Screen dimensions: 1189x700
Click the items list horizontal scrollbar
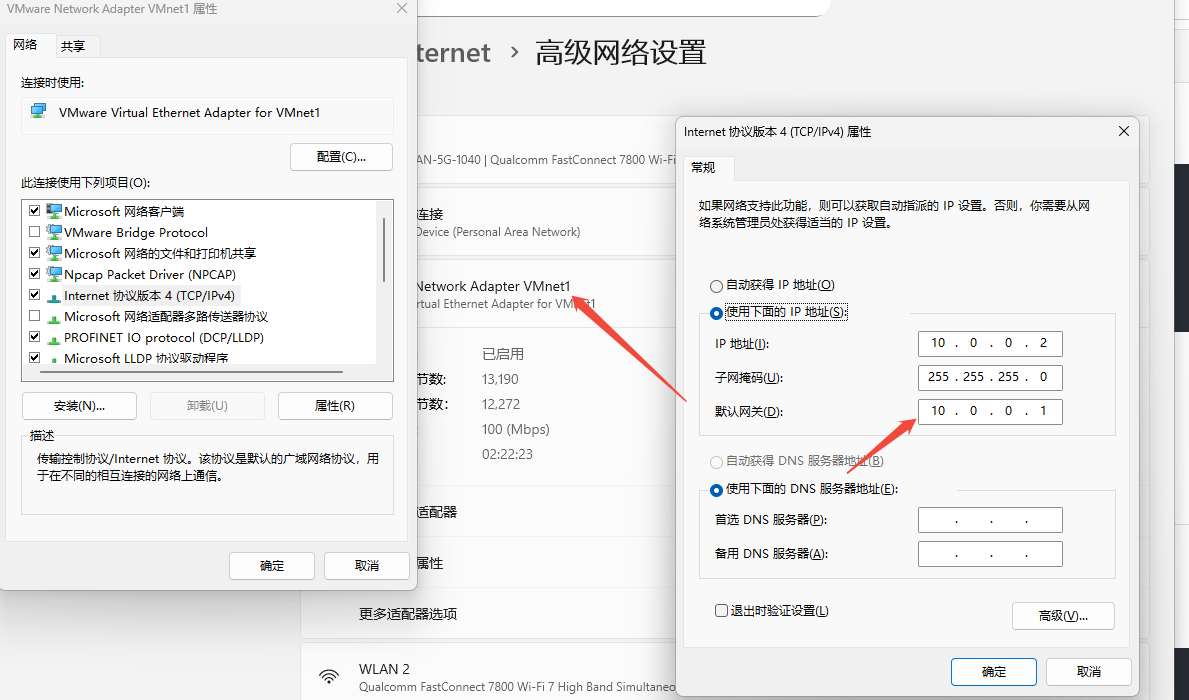[x=191, y=372]
